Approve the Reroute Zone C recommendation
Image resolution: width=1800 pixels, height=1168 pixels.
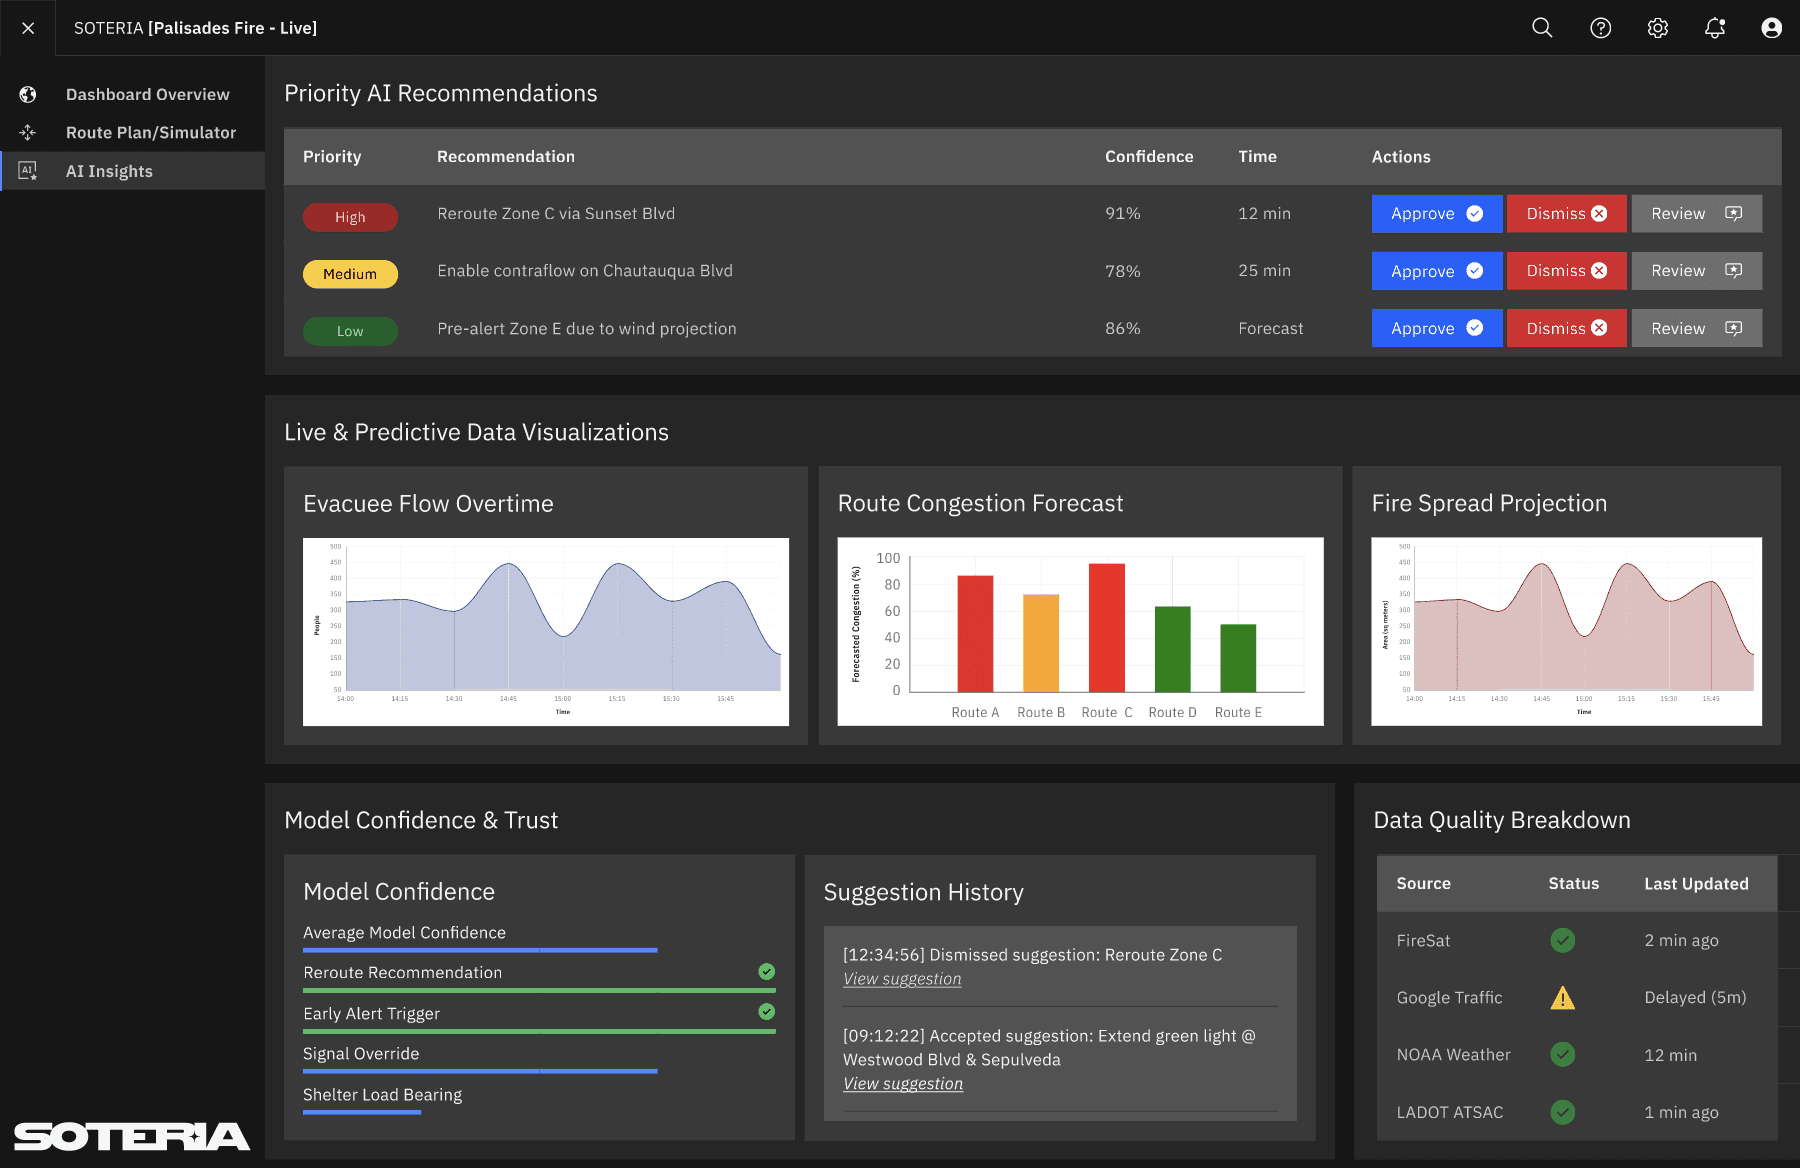pos(1436,214)
